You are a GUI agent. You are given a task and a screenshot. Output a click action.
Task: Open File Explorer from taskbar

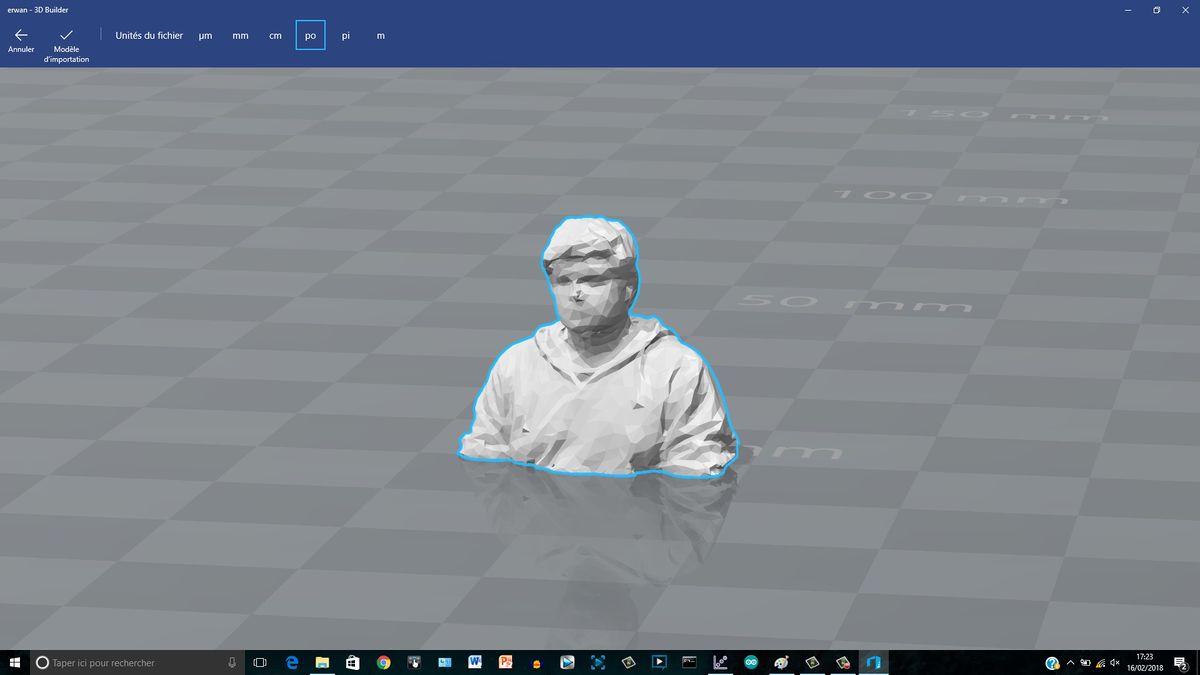click(x=323, y=662)
